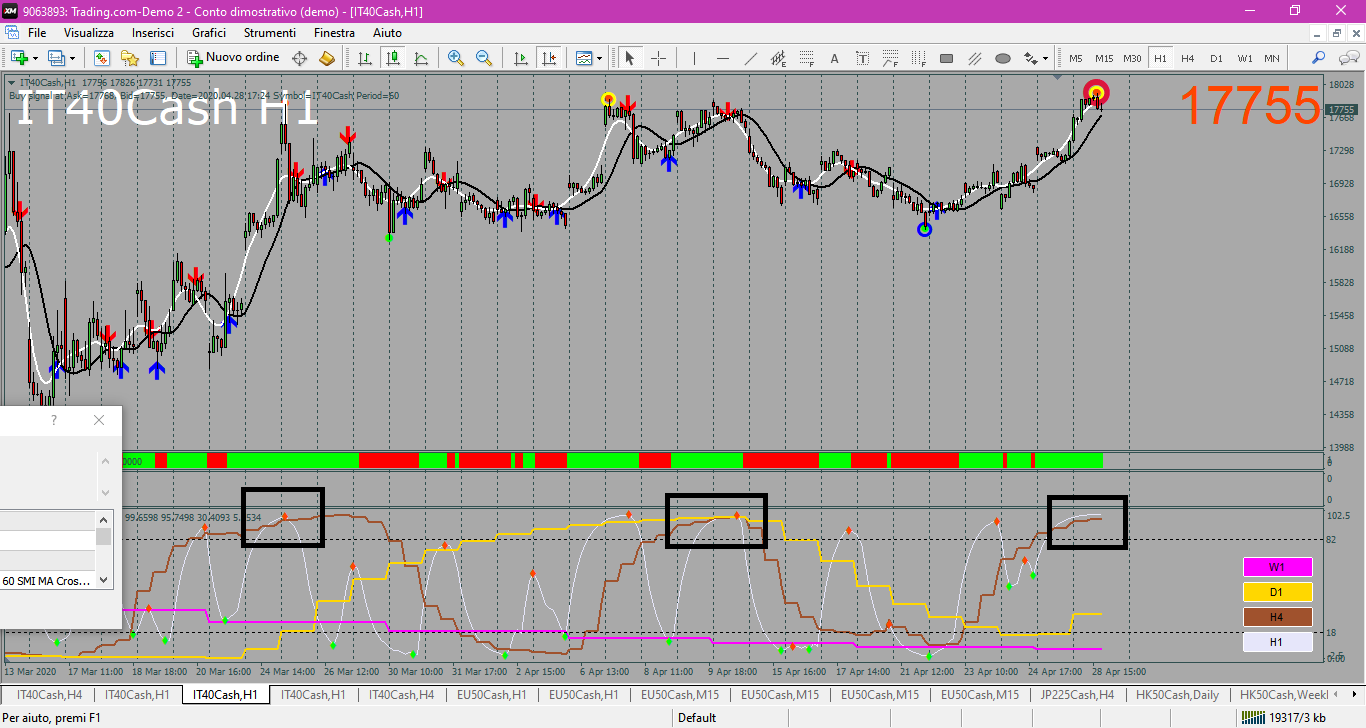This screenshot has height=728, width=1366.
Task: Click the Zoom Out magnifier icon
Action: tap(484, 58)
